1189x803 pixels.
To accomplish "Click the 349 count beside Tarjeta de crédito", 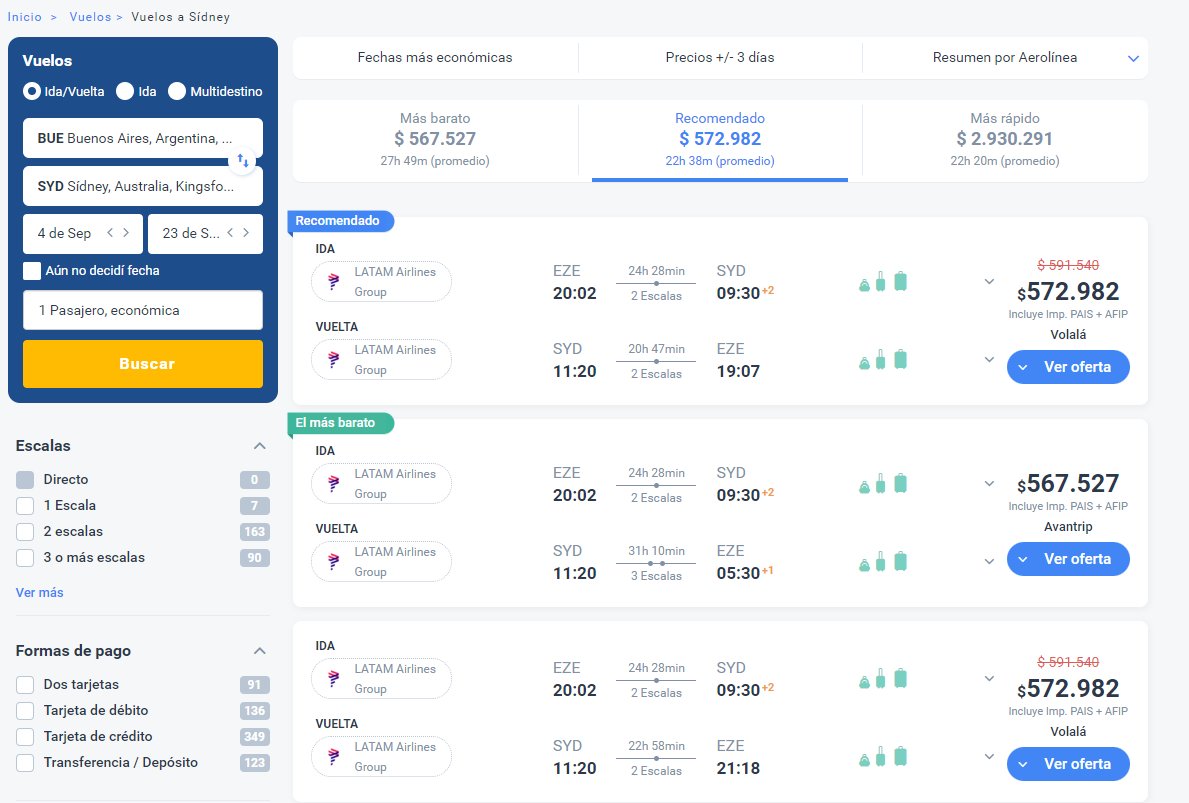I will coord(255,736).
